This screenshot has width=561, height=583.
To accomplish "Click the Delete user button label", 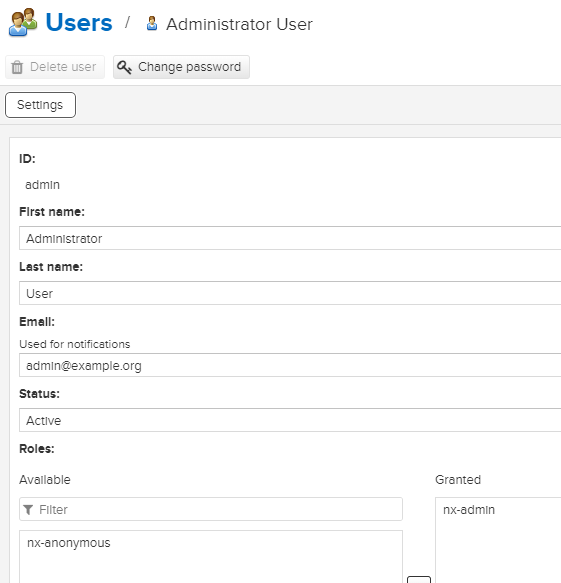I will [63, 67].
